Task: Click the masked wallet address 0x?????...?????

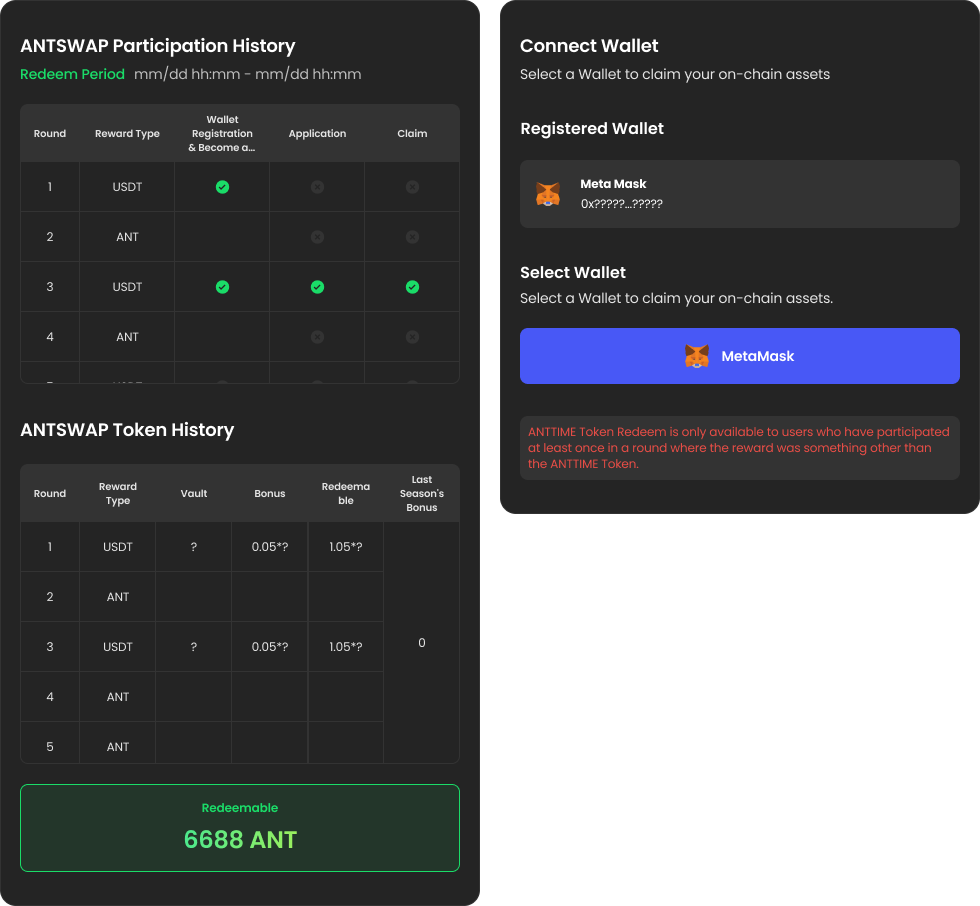Action: 621,204
